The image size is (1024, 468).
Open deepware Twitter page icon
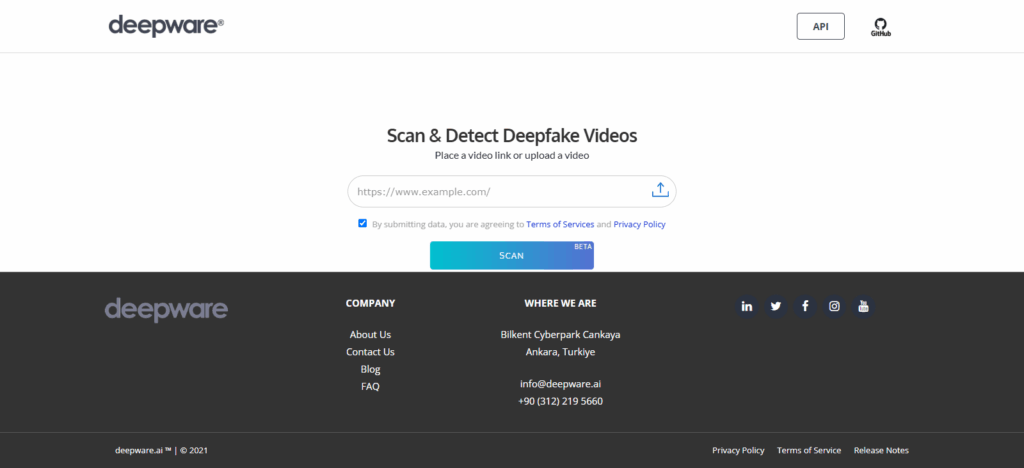coord(776,307)
